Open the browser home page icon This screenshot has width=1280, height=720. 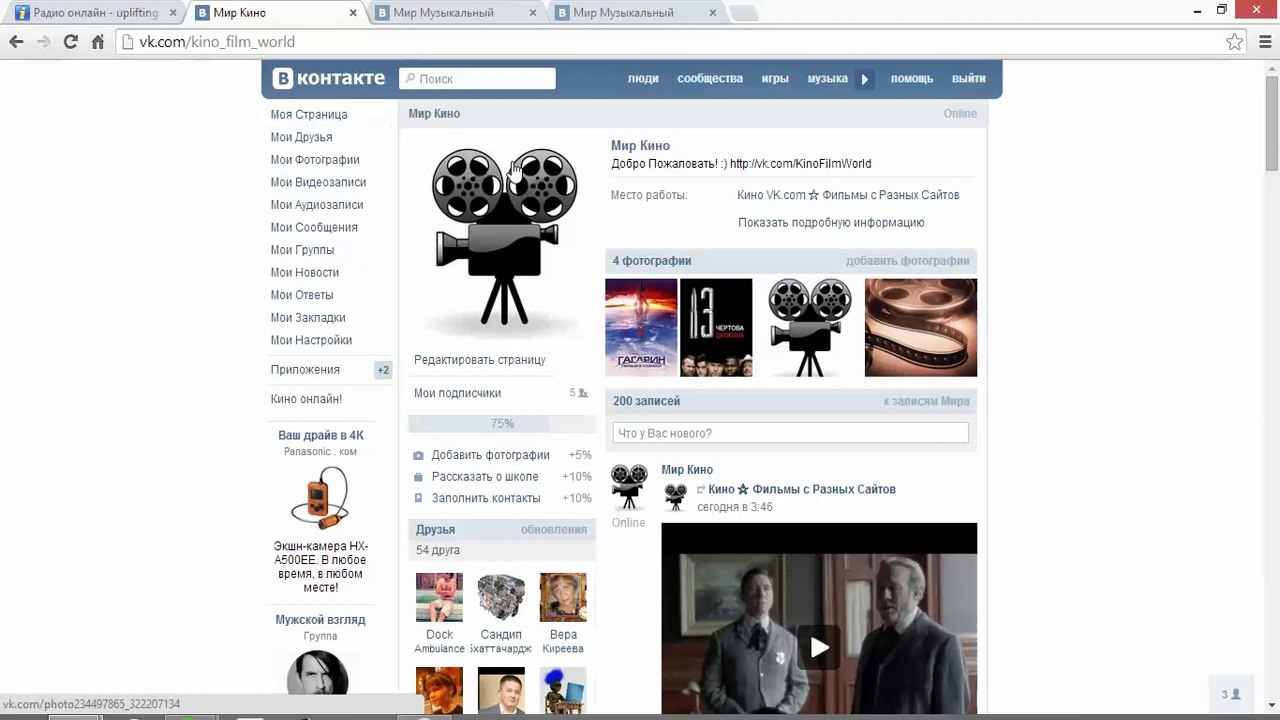point(97,42)
